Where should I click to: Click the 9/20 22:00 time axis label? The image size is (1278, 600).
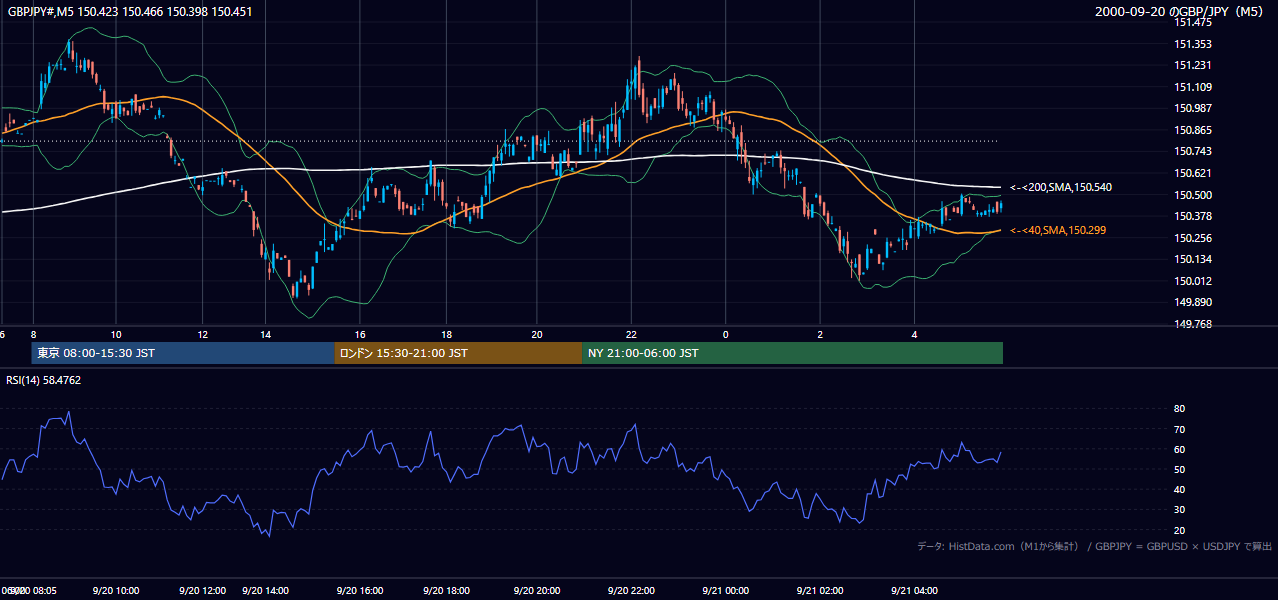(x=630, y=591)
